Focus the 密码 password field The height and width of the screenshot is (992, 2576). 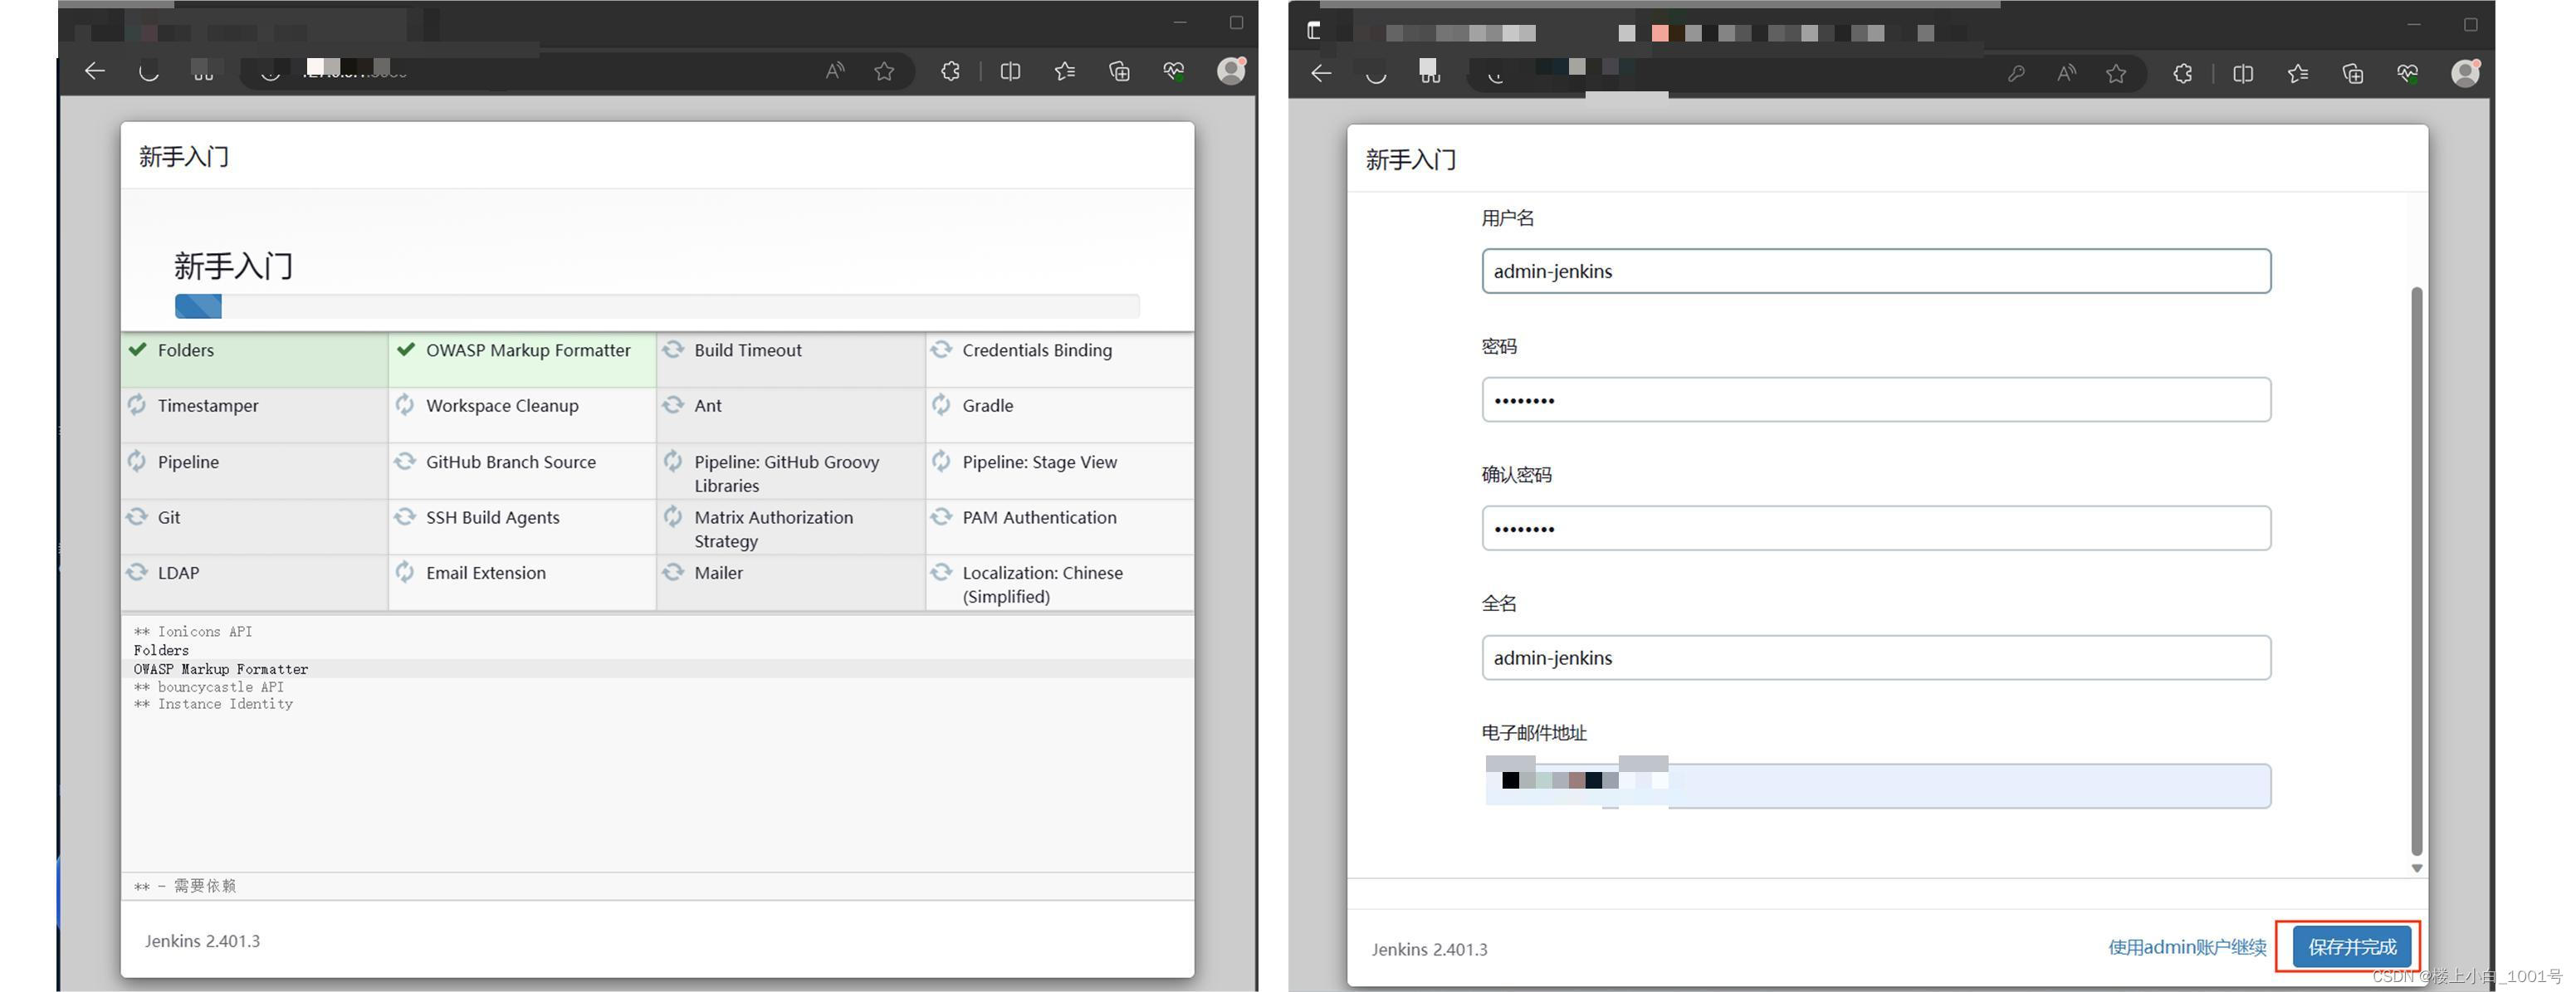click(x=1875, y=400)
